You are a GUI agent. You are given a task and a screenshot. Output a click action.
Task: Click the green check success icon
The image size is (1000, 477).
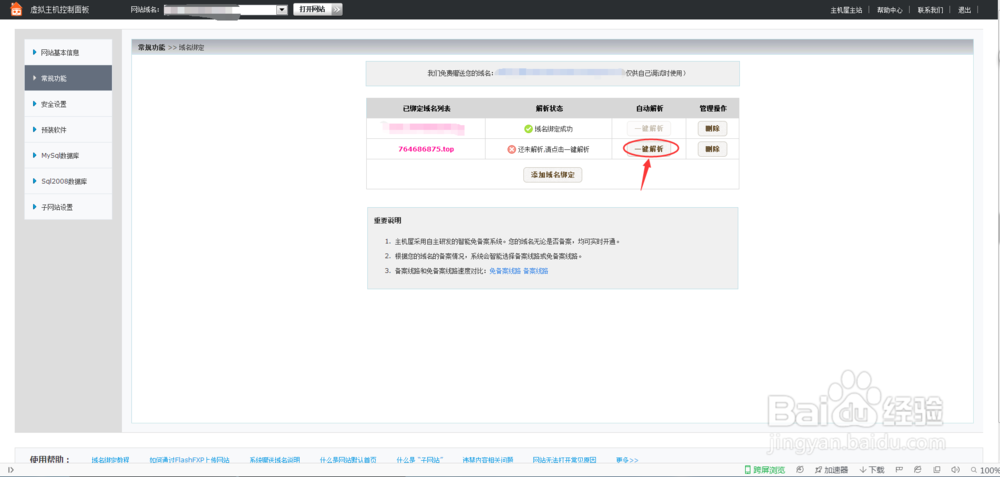point(528,129)
